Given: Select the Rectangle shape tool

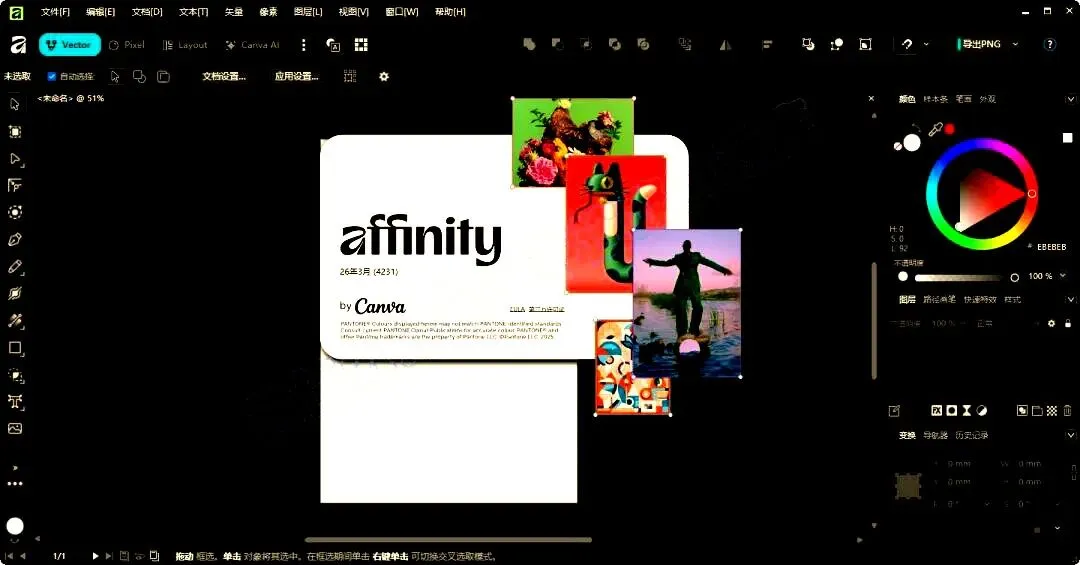Looking at the screenshot, I should point(14,348).
